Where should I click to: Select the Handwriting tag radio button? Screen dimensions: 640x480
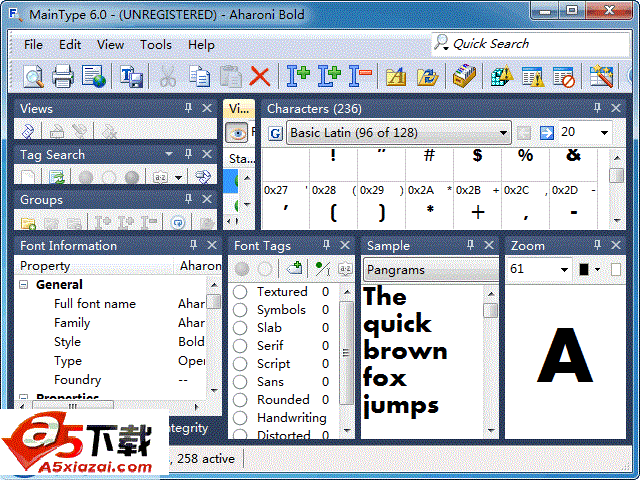(240, 418)
